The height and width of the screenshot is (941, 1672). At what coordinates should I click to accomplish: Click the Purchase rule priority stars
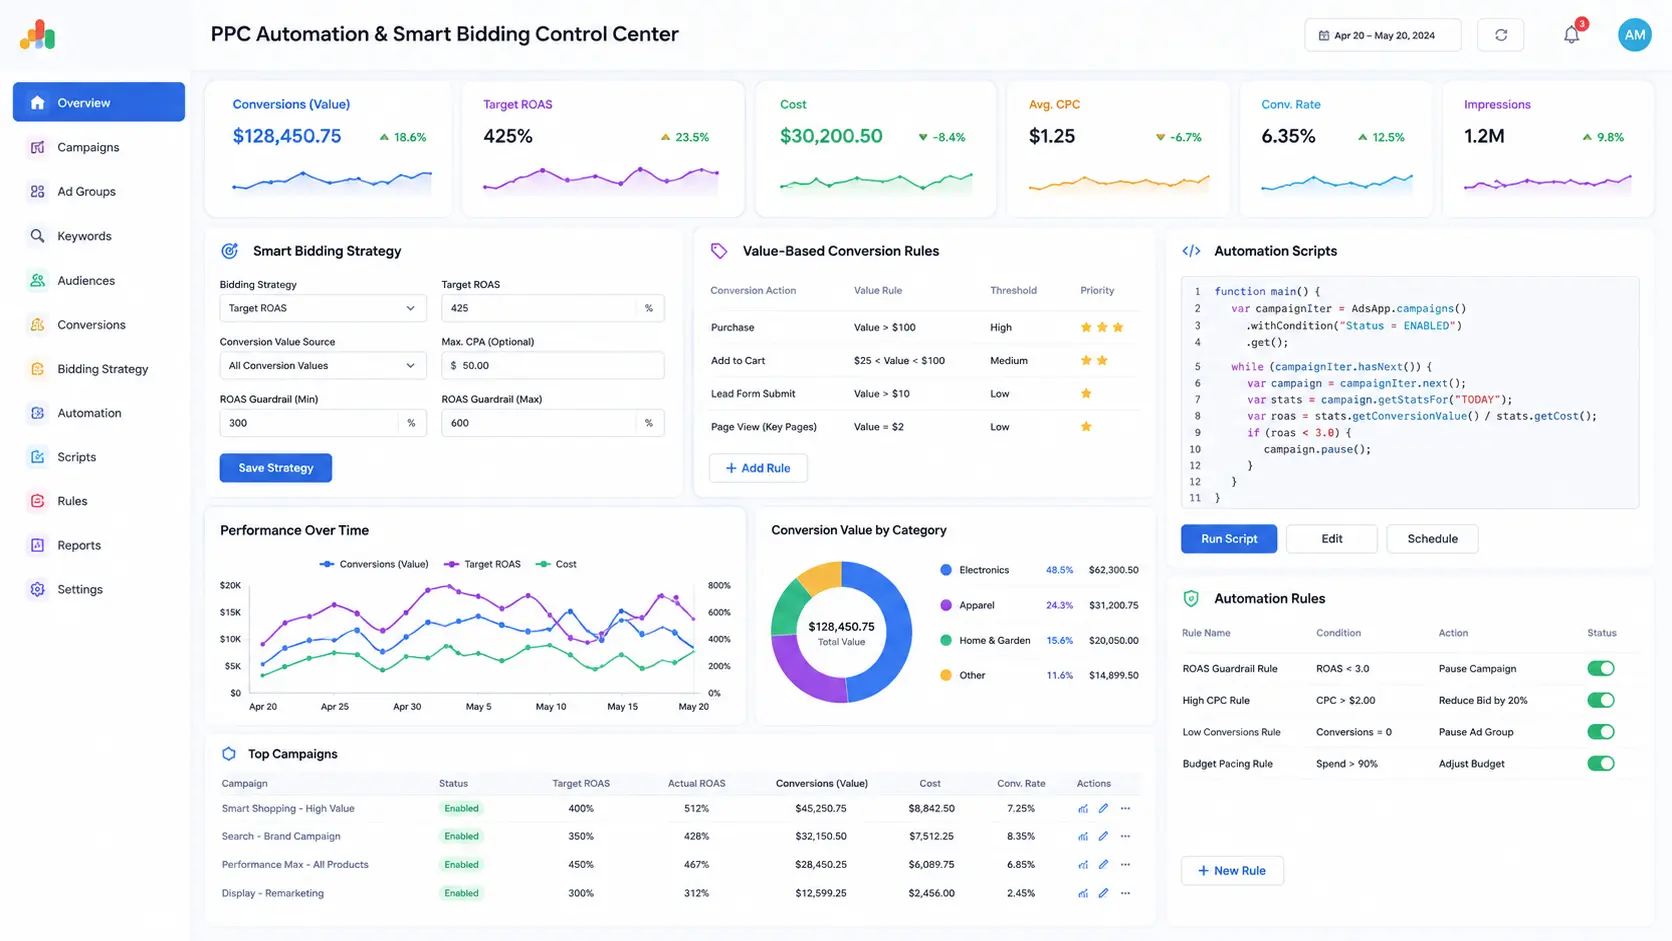[x=1102, y=327]
